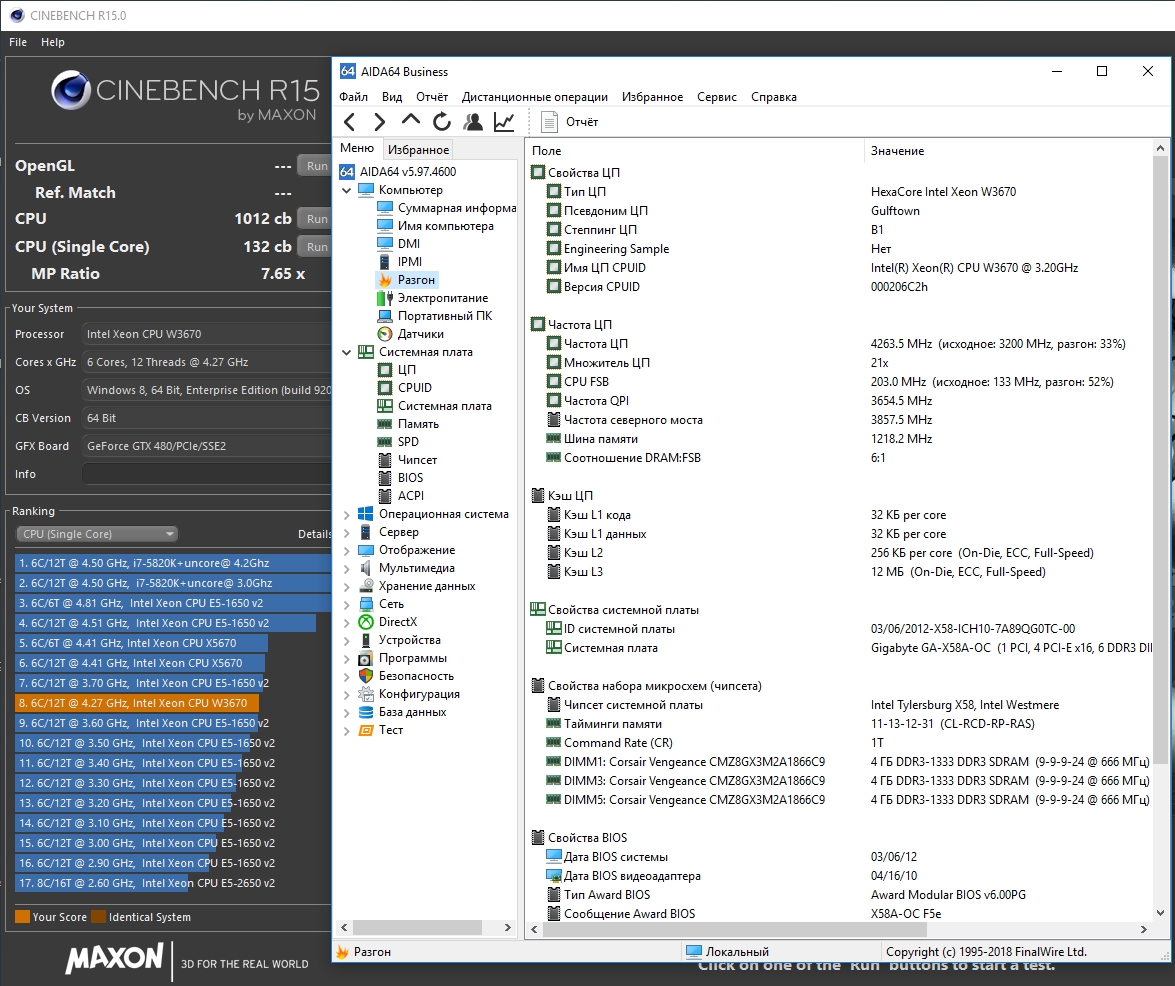Click the Cinebench Info input field

(x=206, y=474)
